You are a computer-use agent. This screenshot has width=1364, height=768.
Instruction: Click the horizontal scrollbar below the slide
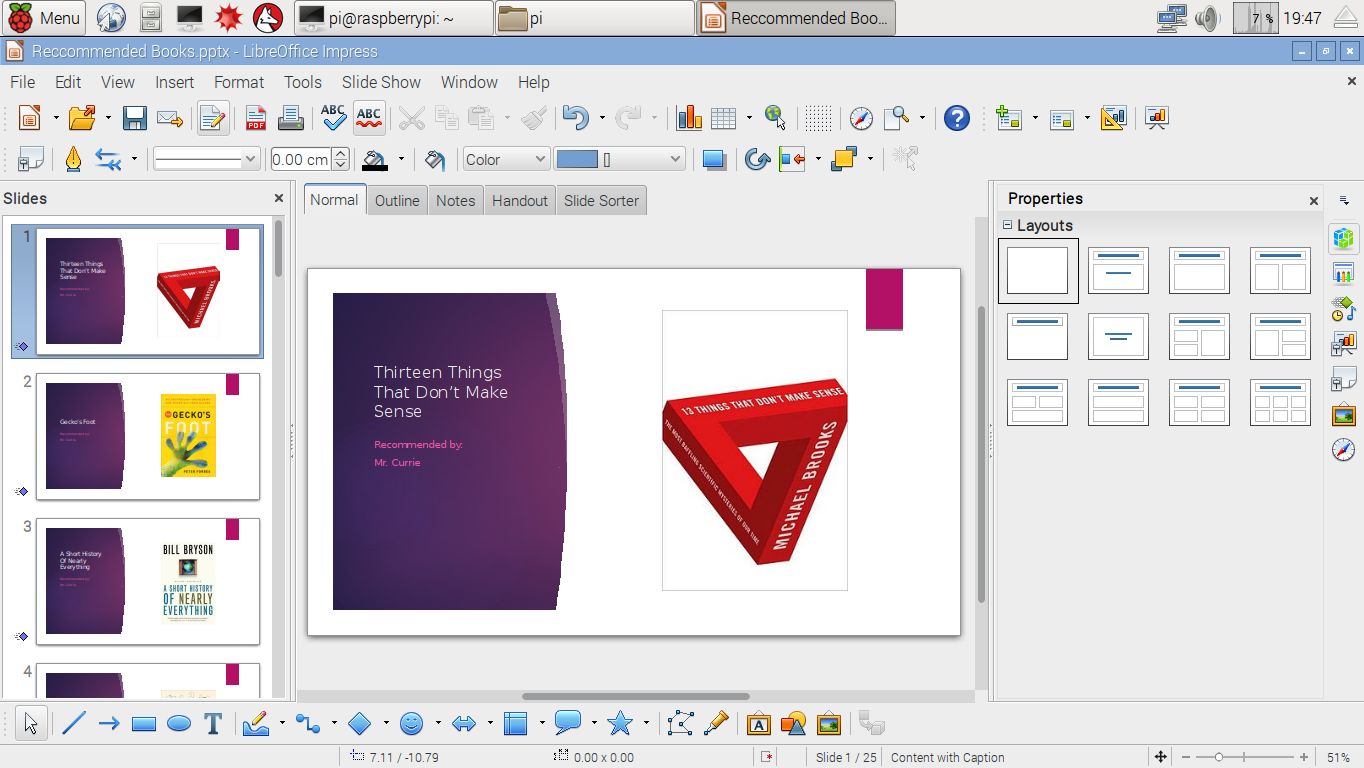tap(636, 696)
